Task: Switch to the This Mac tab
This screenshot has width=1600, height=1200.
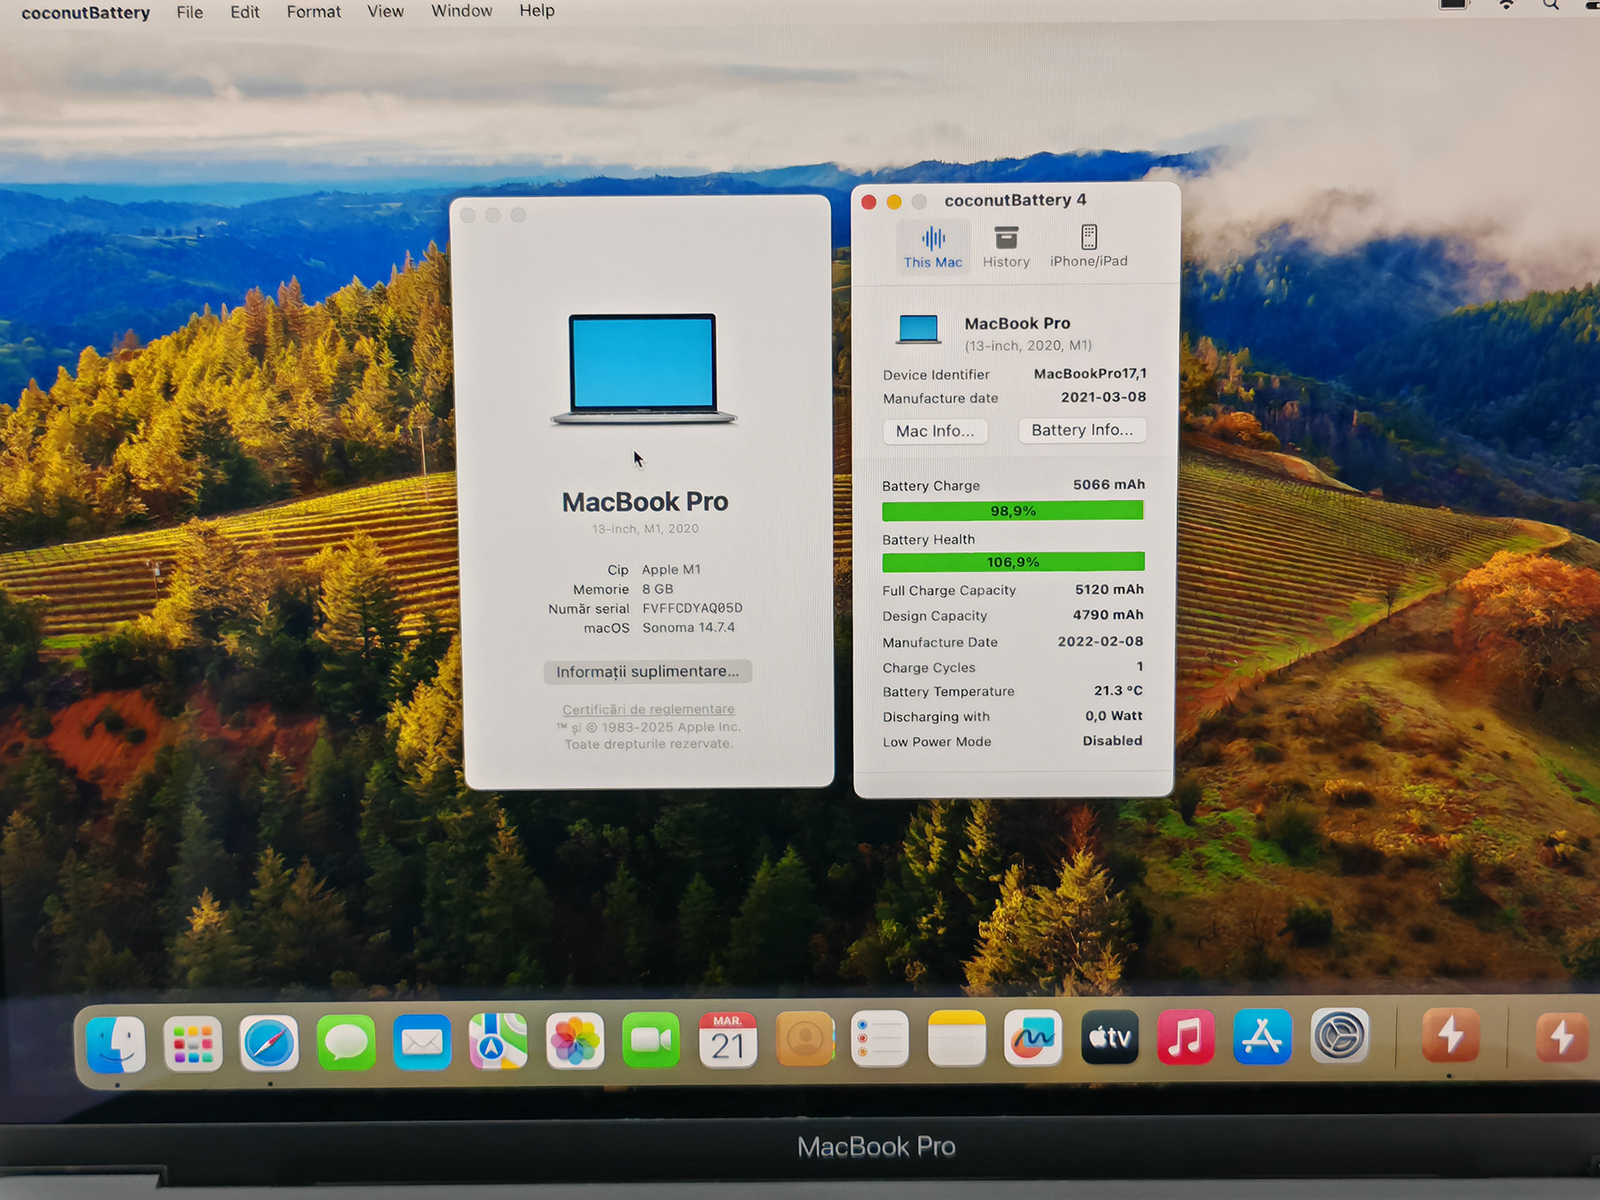Action: pos(932,247)
